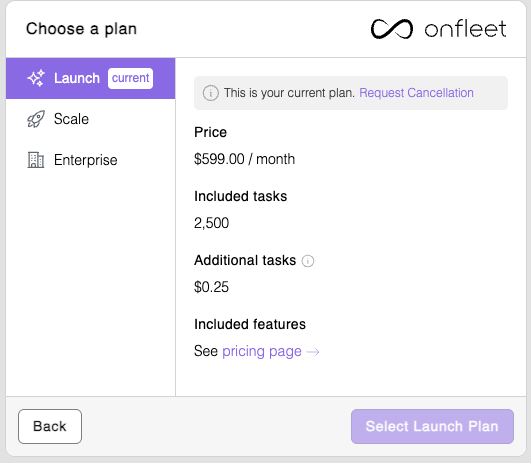Viewport: 531px width, 463px height.
Task: Click the sparkles icon beside Launch
Action: click(x=36, y=78)
